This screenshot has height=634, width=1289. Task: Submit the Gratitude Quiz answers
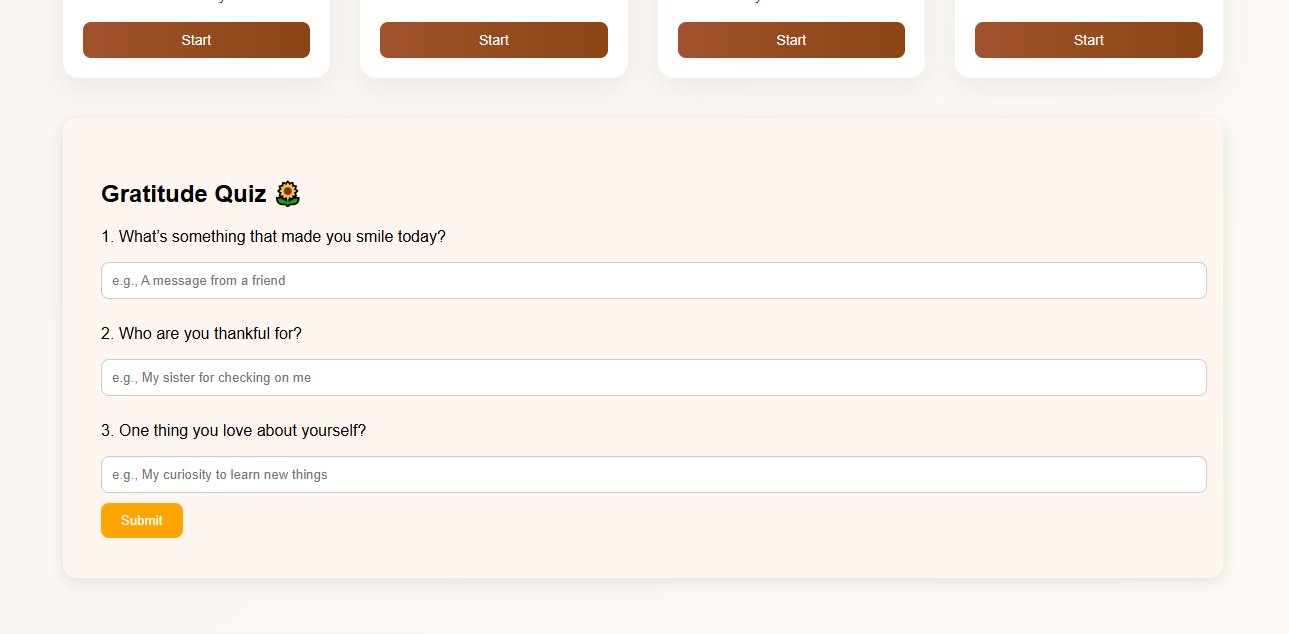tap(142, 520)
